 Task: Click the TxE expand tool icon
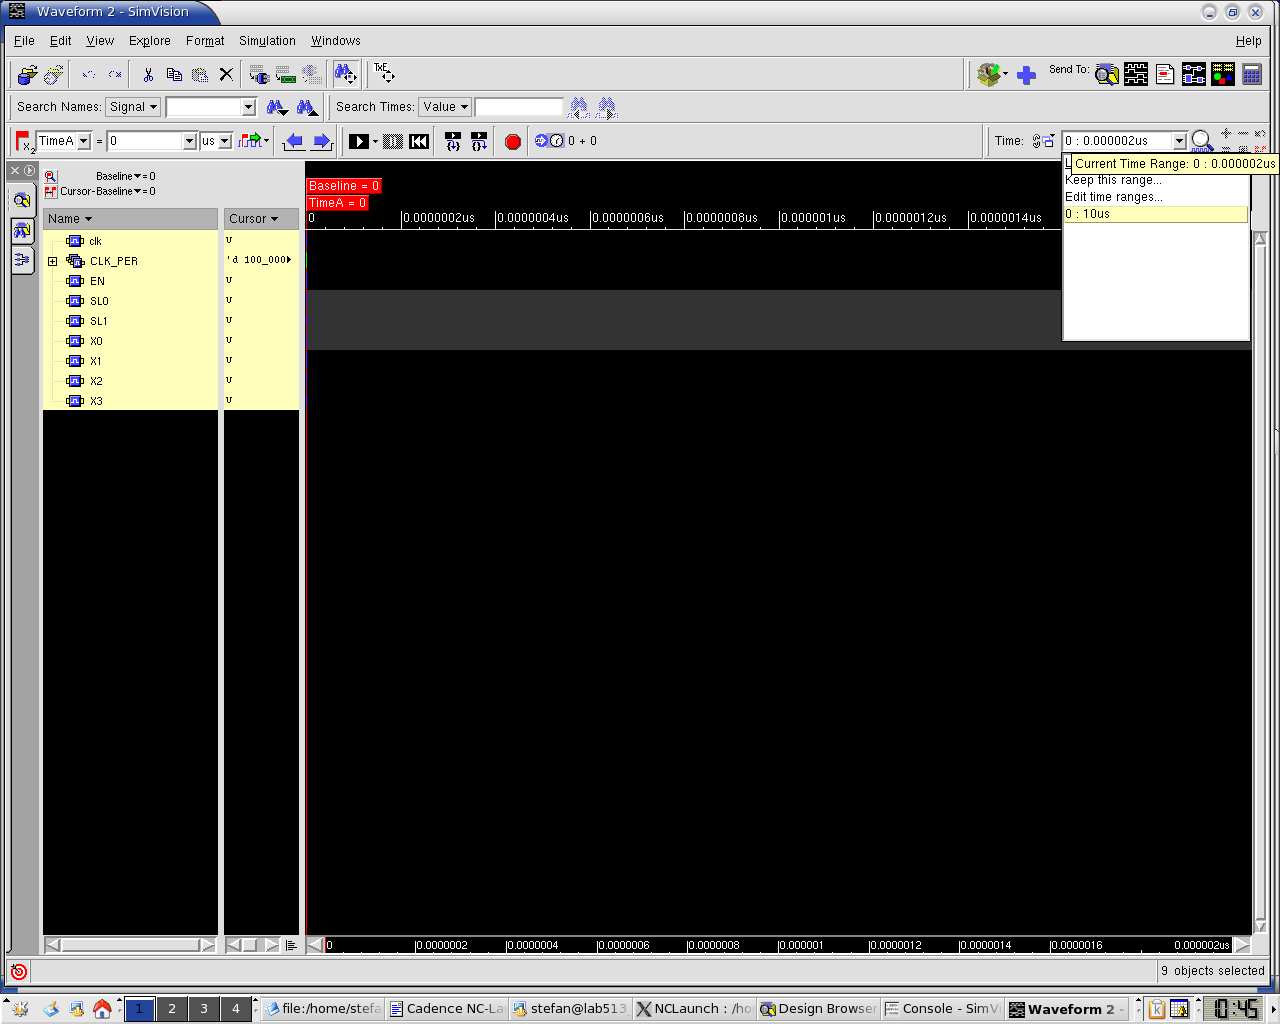point(384,73)
